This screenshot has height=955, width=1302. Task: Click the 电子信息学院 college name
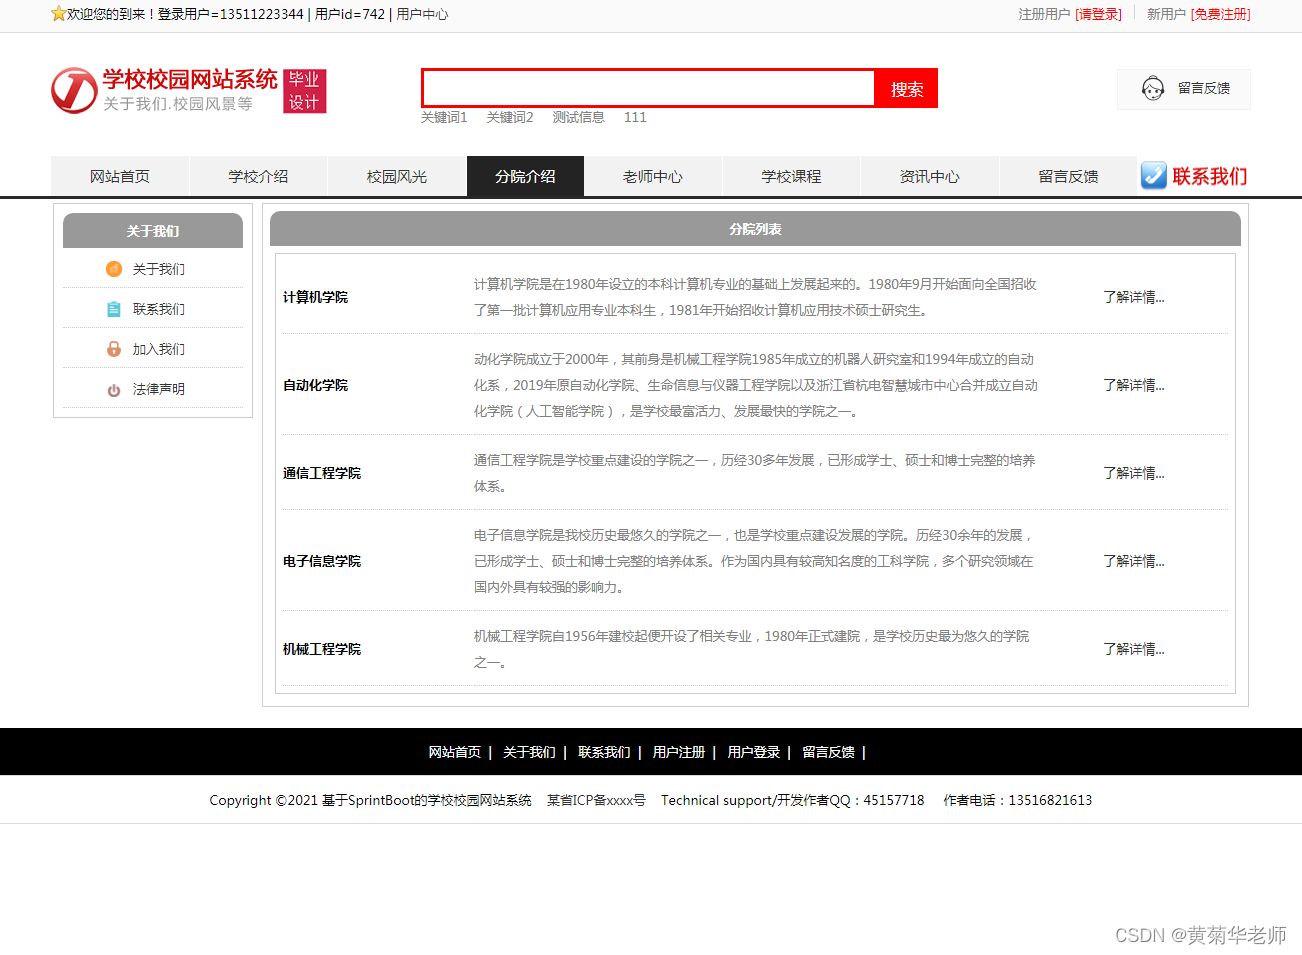[322, 561]
